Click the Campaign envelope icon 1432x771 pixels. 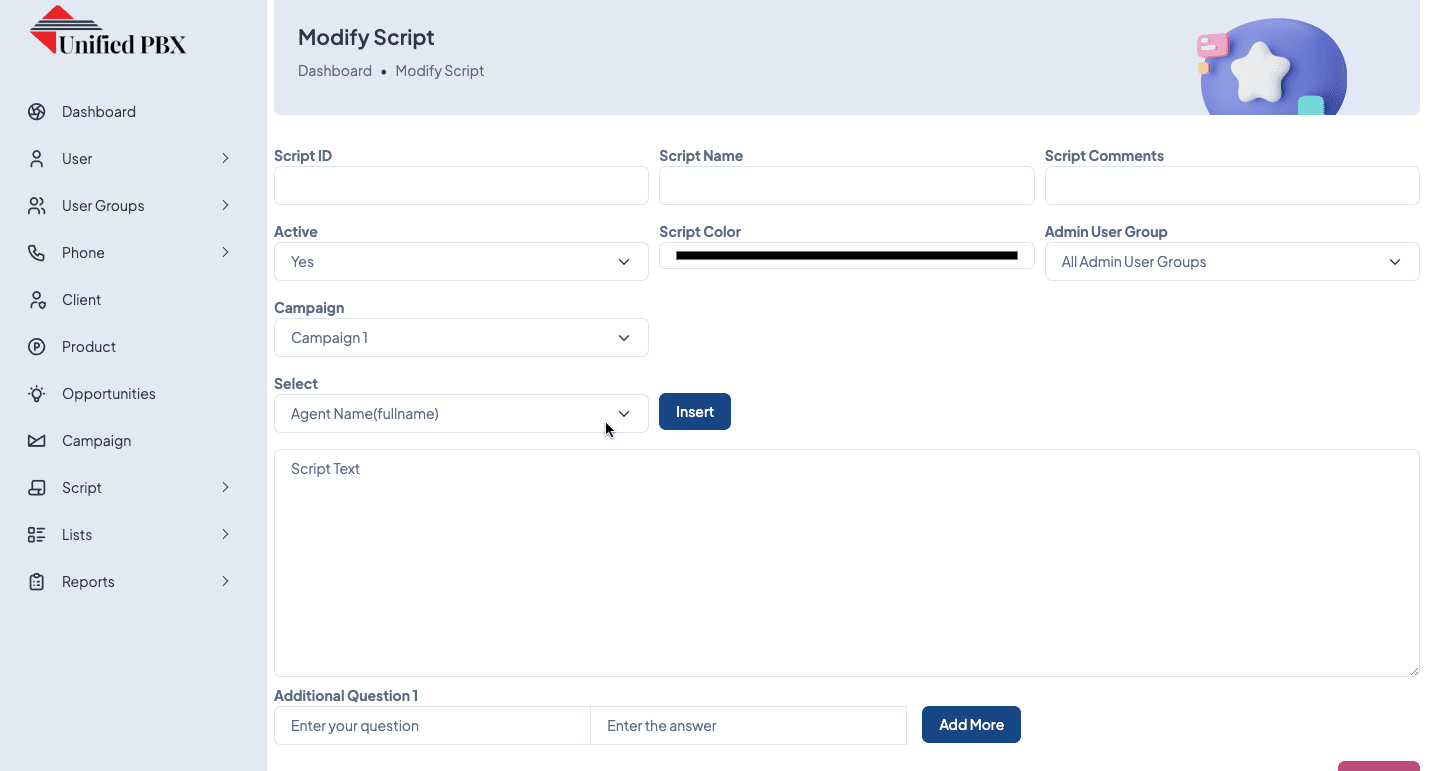pos(37,441)
